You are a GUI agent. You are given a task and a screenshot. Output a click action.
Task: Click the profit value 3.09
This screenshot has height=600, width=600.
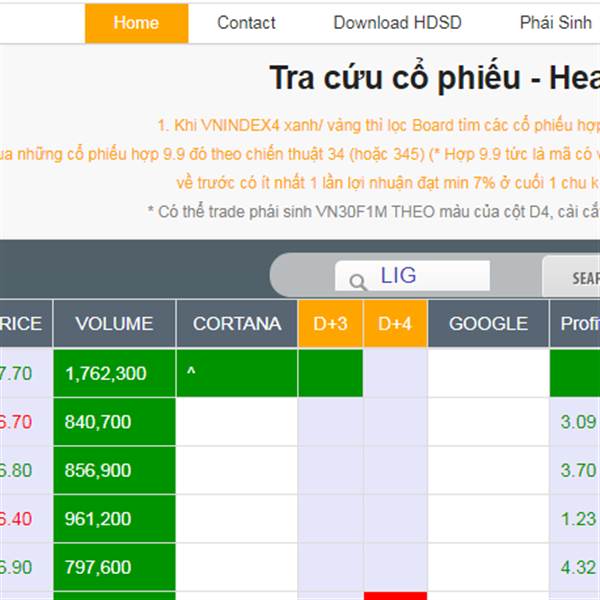[x=578, y=422]
